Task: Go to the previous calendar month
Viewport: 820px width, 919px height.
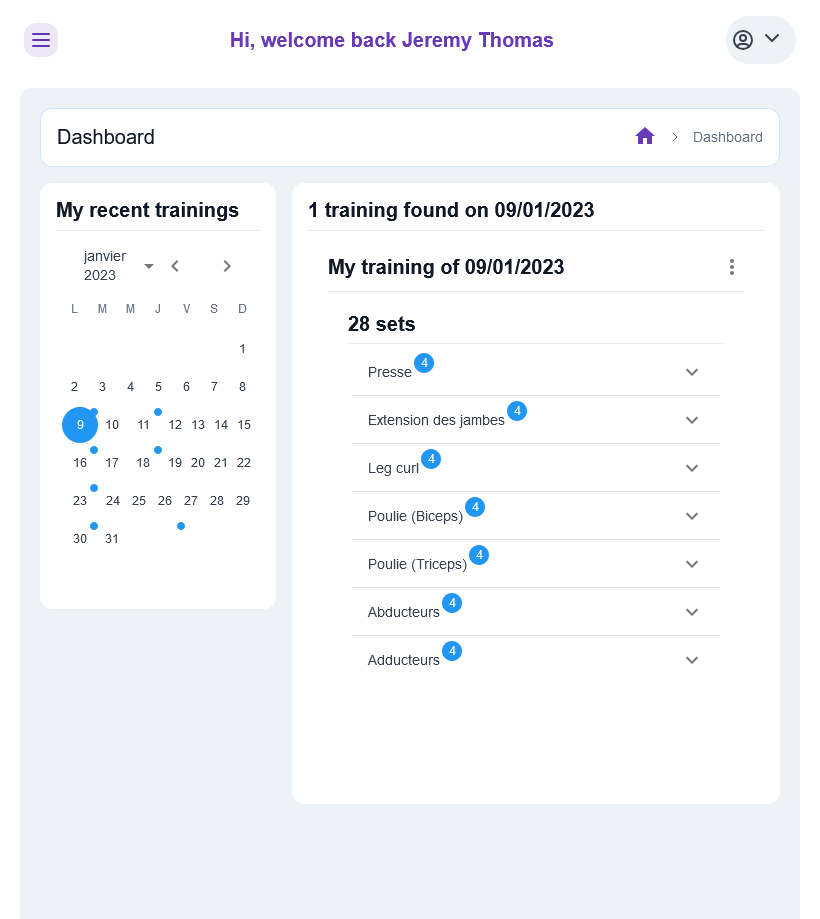Action: 175,266
